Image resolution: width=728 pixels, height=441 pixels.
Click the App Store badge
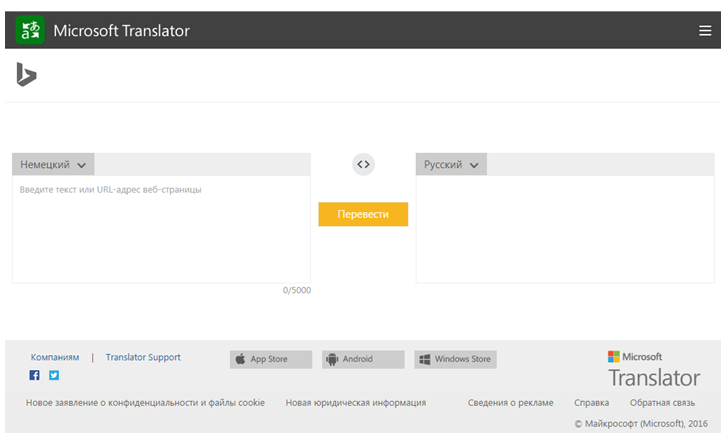(271, 359)
